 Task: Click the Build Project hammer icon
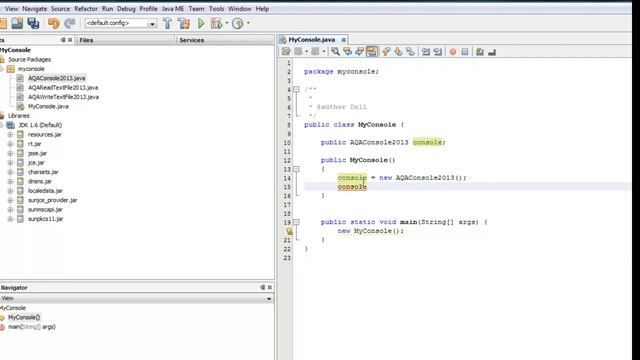[167, 23]
